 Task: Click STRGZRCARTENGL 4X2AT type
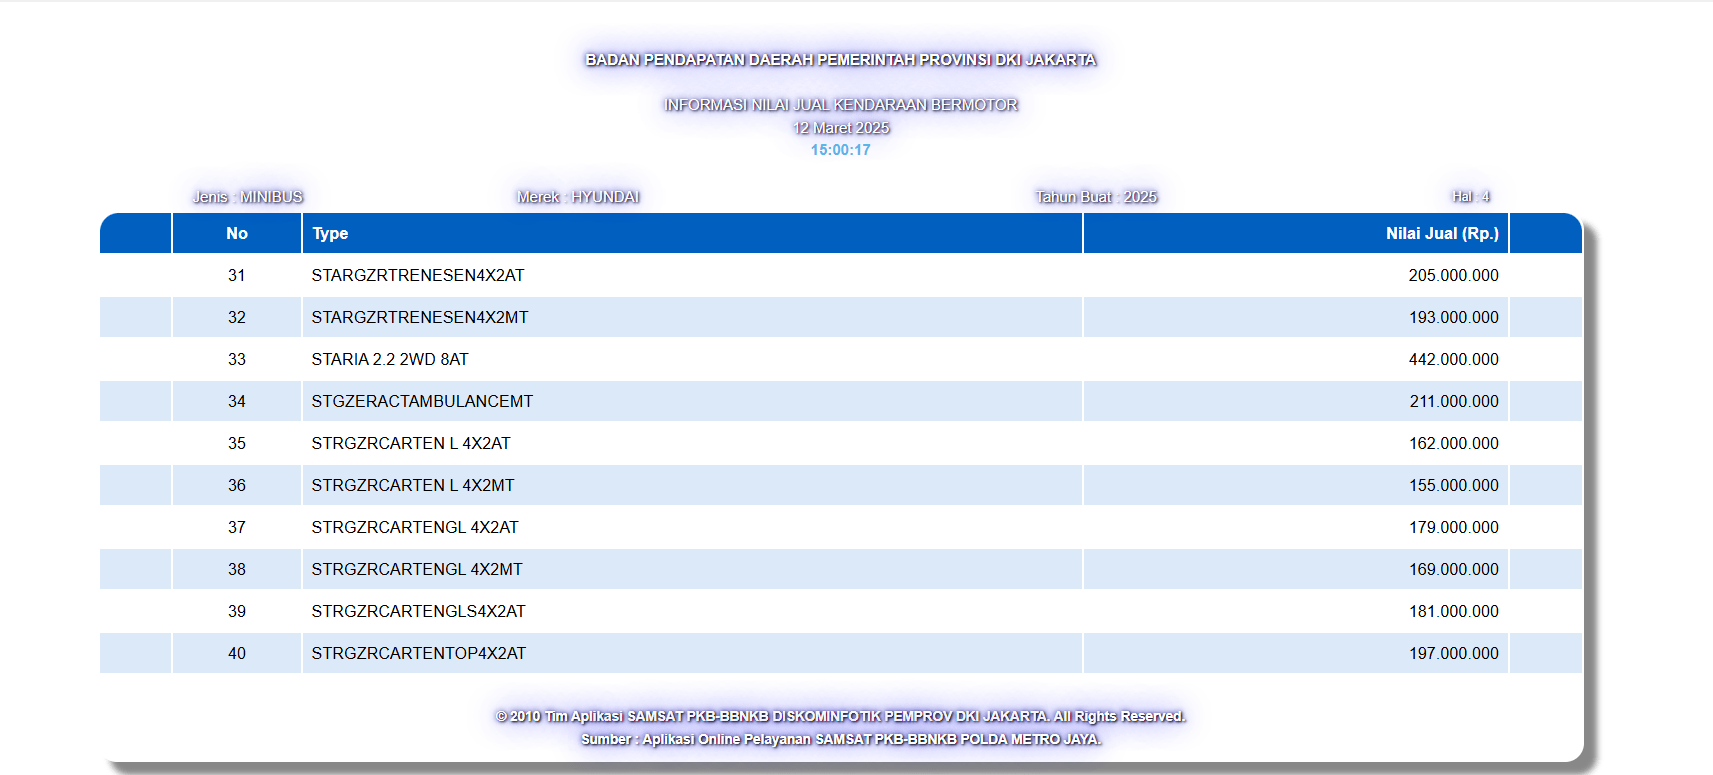[x=415, y=527]
